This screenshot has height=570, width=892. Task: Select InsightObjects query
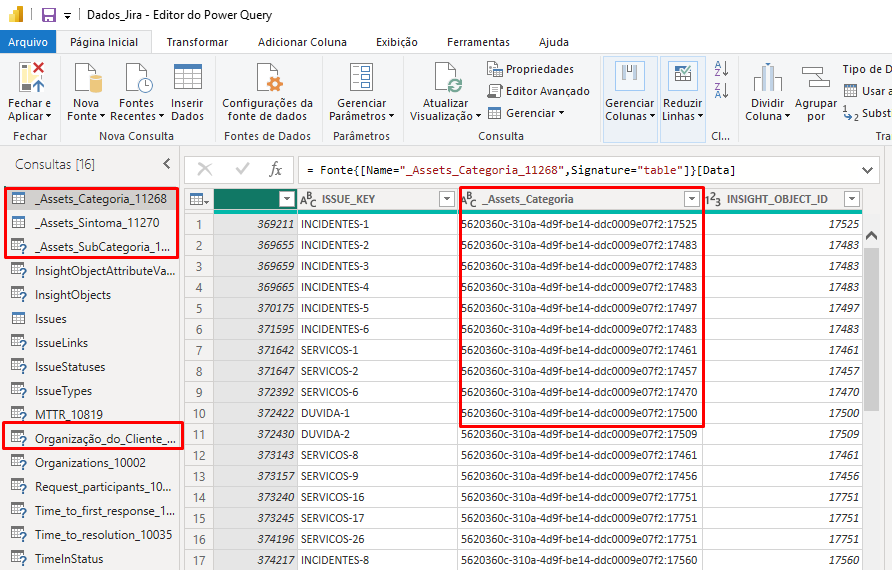[91, 295]
